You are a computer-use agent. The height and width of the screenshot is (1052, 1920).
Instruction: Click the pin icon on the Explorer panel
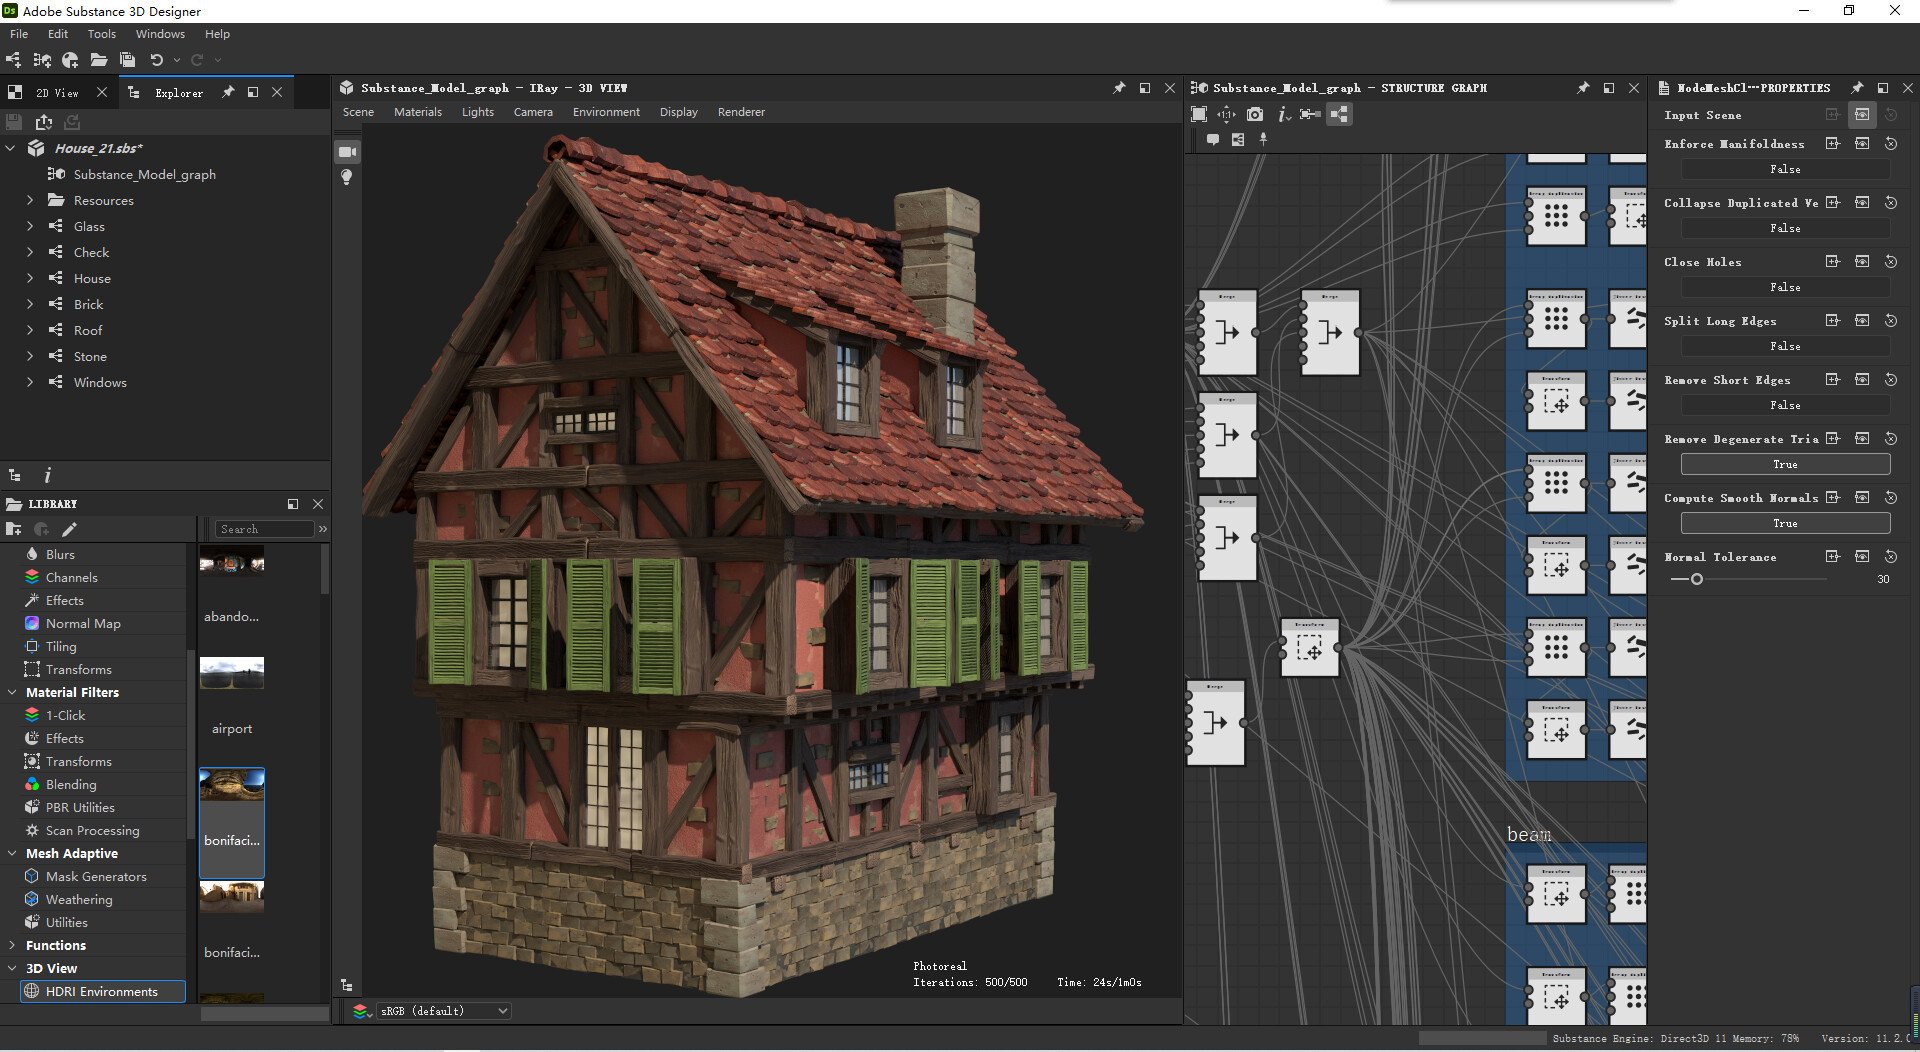(228, 92)
